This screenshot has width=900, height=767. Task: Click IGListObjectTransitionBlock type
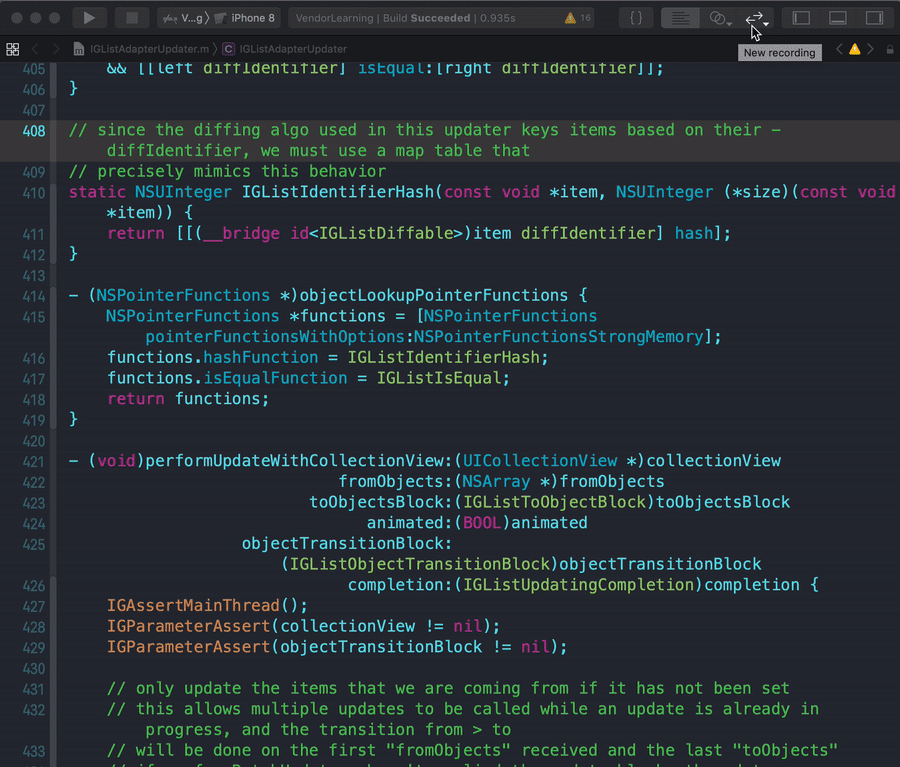point(418,564)
